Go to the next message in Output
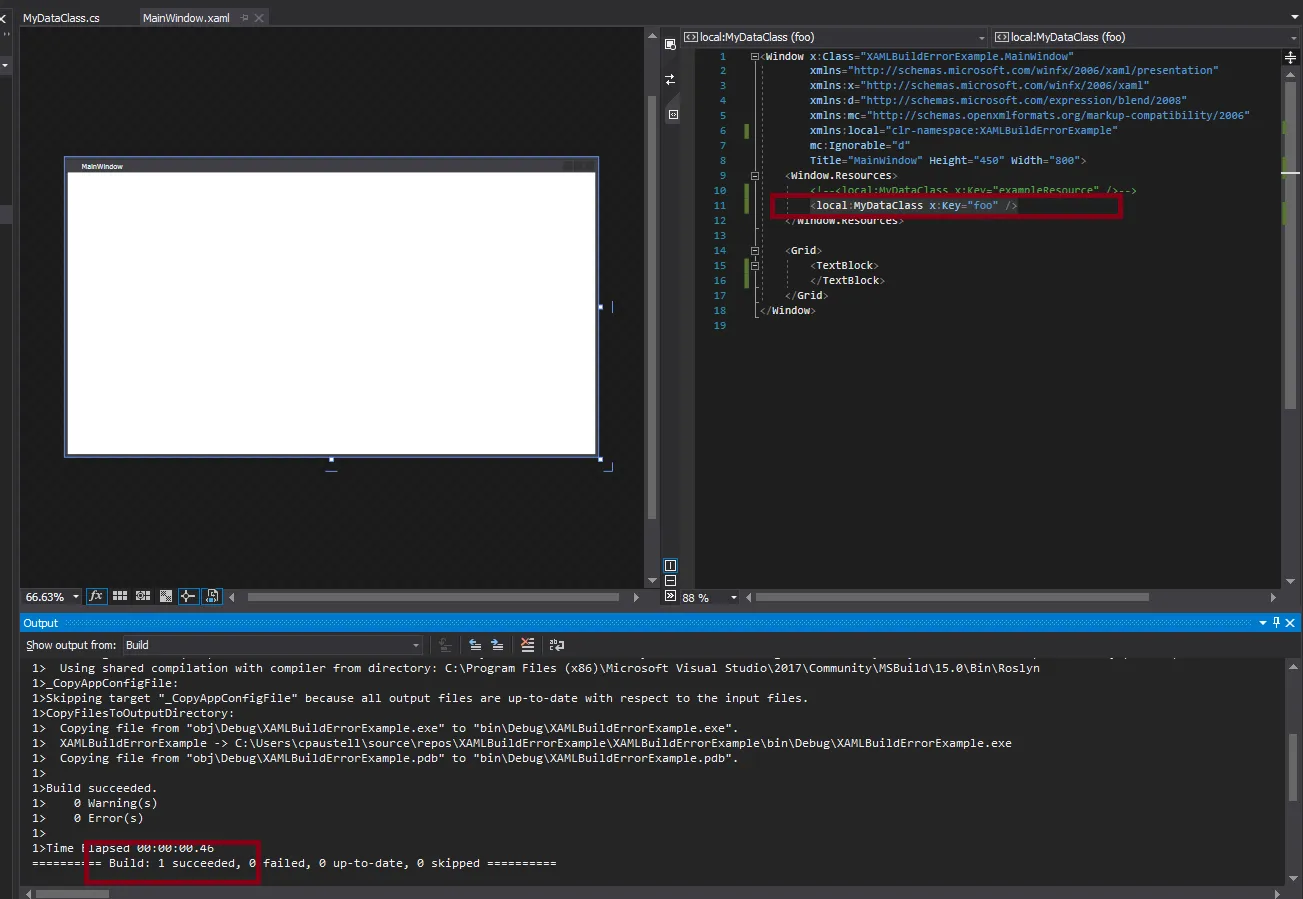Viewport: 1303px width, 899px height. point(496,645)
